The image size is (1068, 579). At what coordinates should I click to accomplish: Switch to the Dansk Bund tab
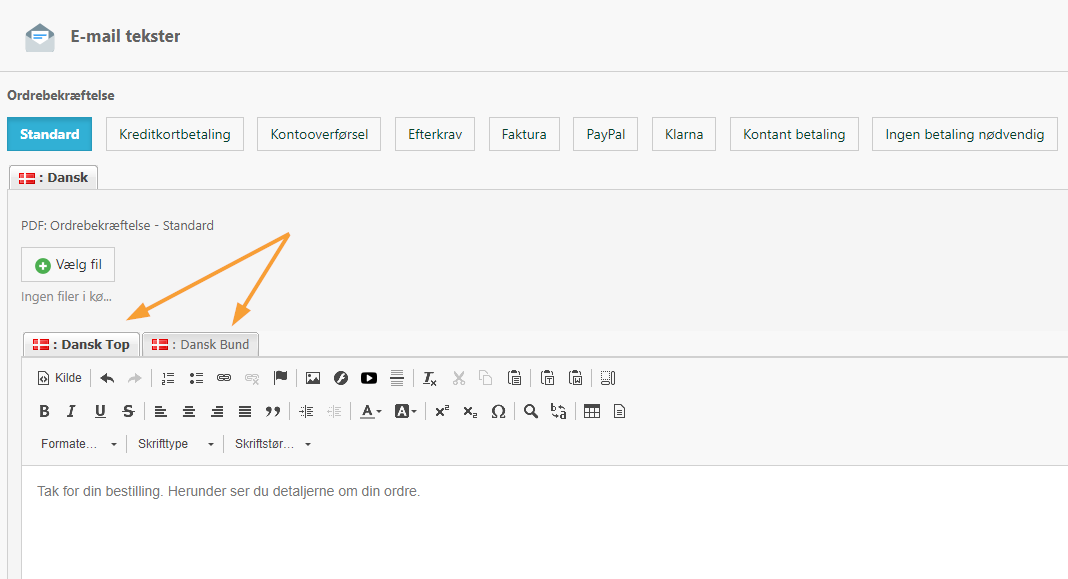click(x=201, y=344)
